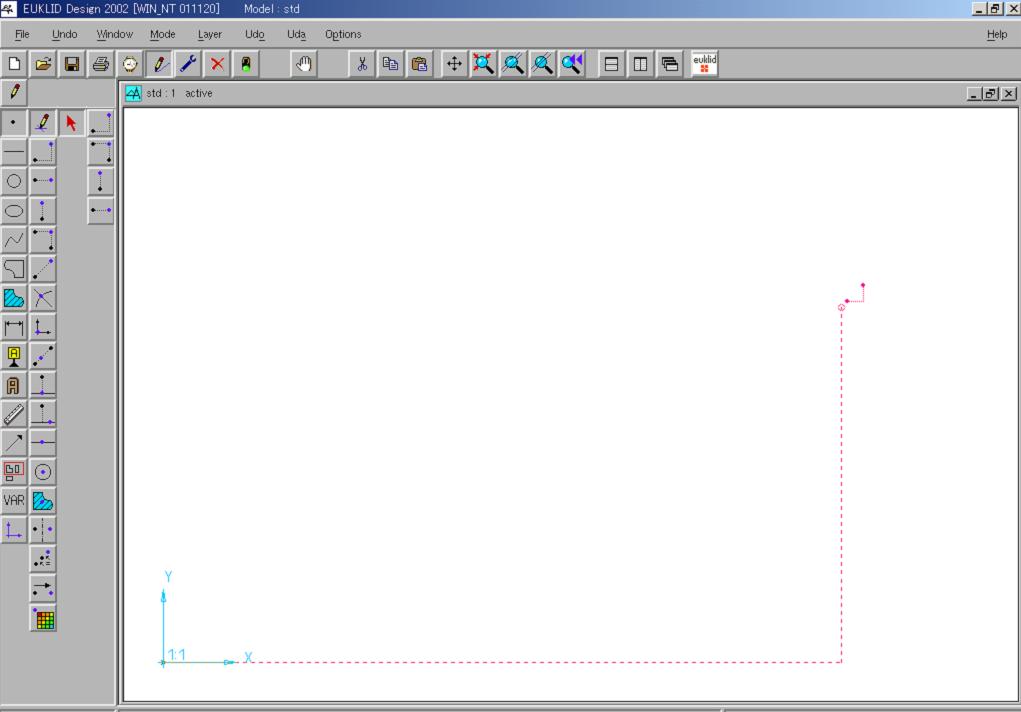The image size is (1021, 712).
Task: Select the ellipse tool
Action: (x=14, y=210)
